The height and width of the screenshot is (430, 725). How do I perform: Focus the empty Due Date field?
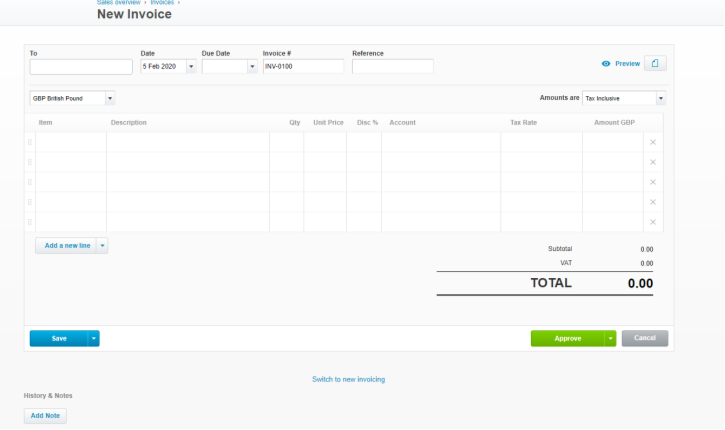(x=224, y=67)
